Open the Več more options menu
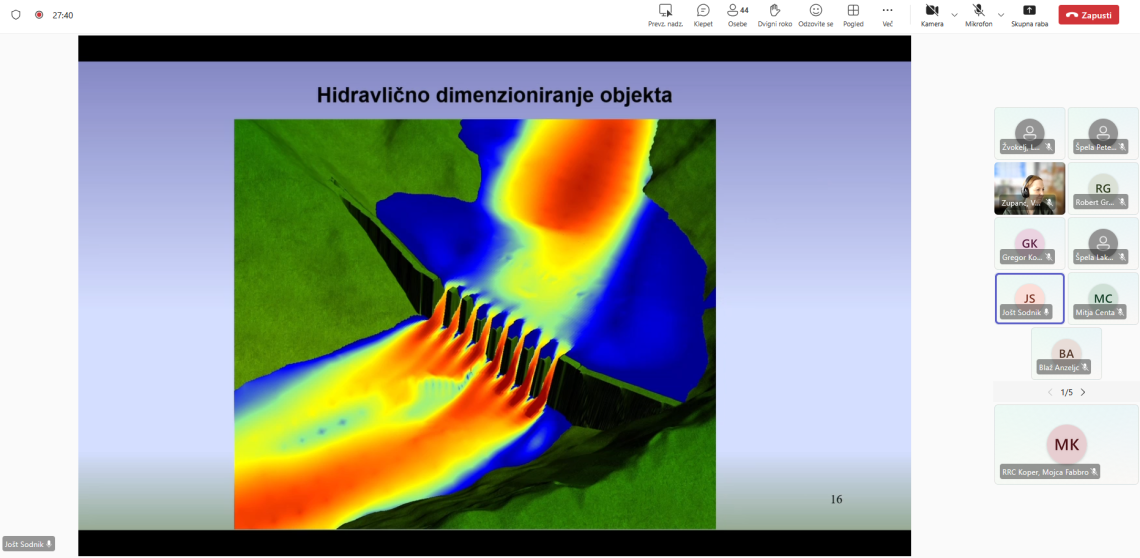Image resolution: width=1140 pixels, height=558 pixels. (887, 11)
